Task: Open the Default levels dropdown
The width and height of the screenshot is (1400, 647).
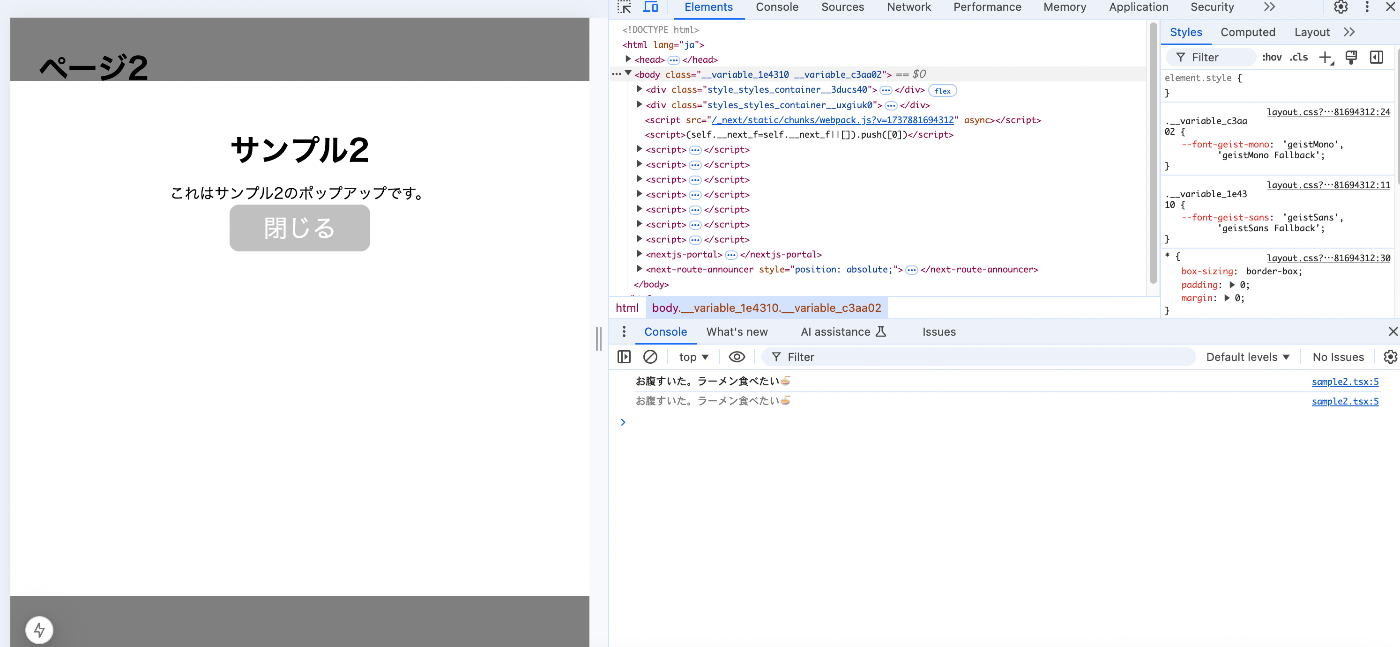Action: click(1247, 357)
